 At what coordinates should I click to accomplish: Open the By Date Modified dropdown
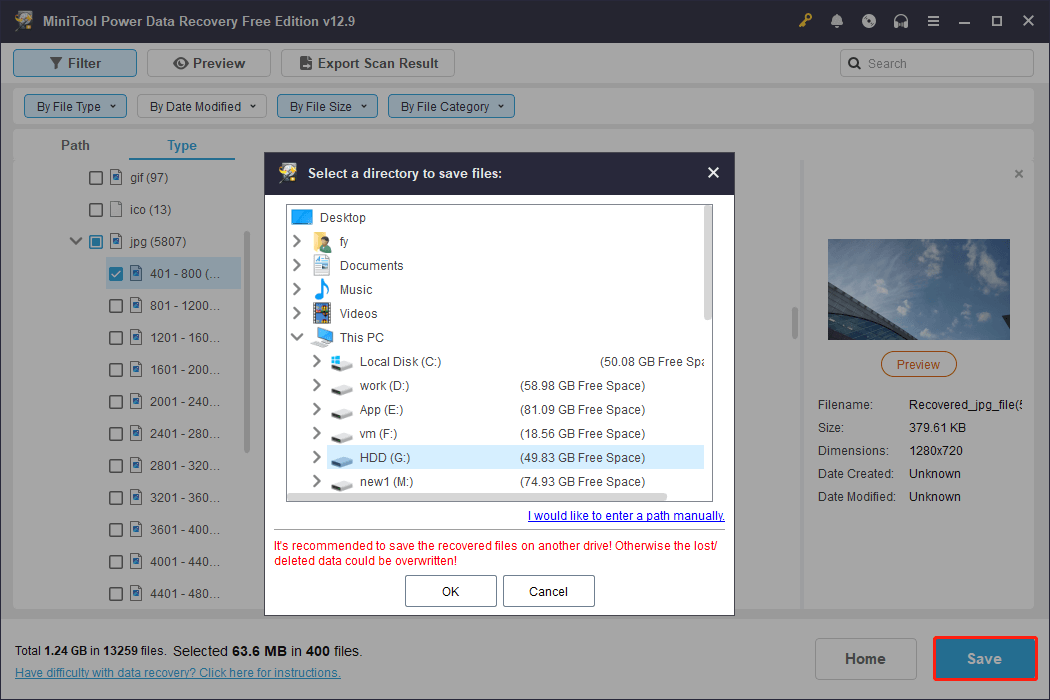202,106
